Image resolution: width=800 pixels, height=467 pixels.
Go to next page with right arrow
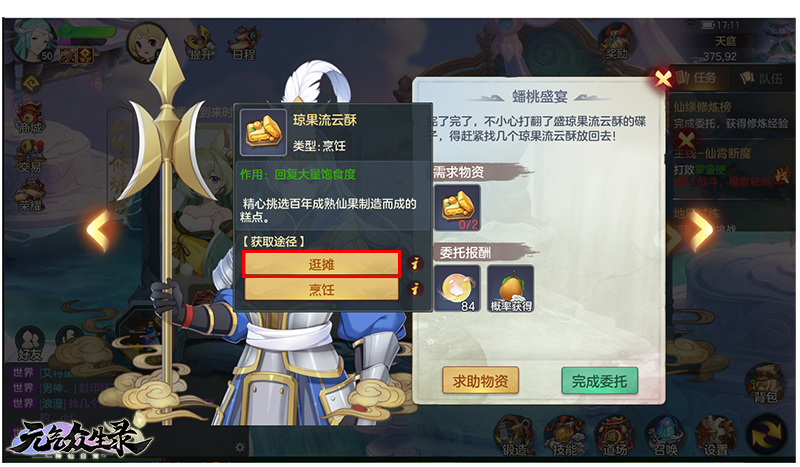coord(702,231)
